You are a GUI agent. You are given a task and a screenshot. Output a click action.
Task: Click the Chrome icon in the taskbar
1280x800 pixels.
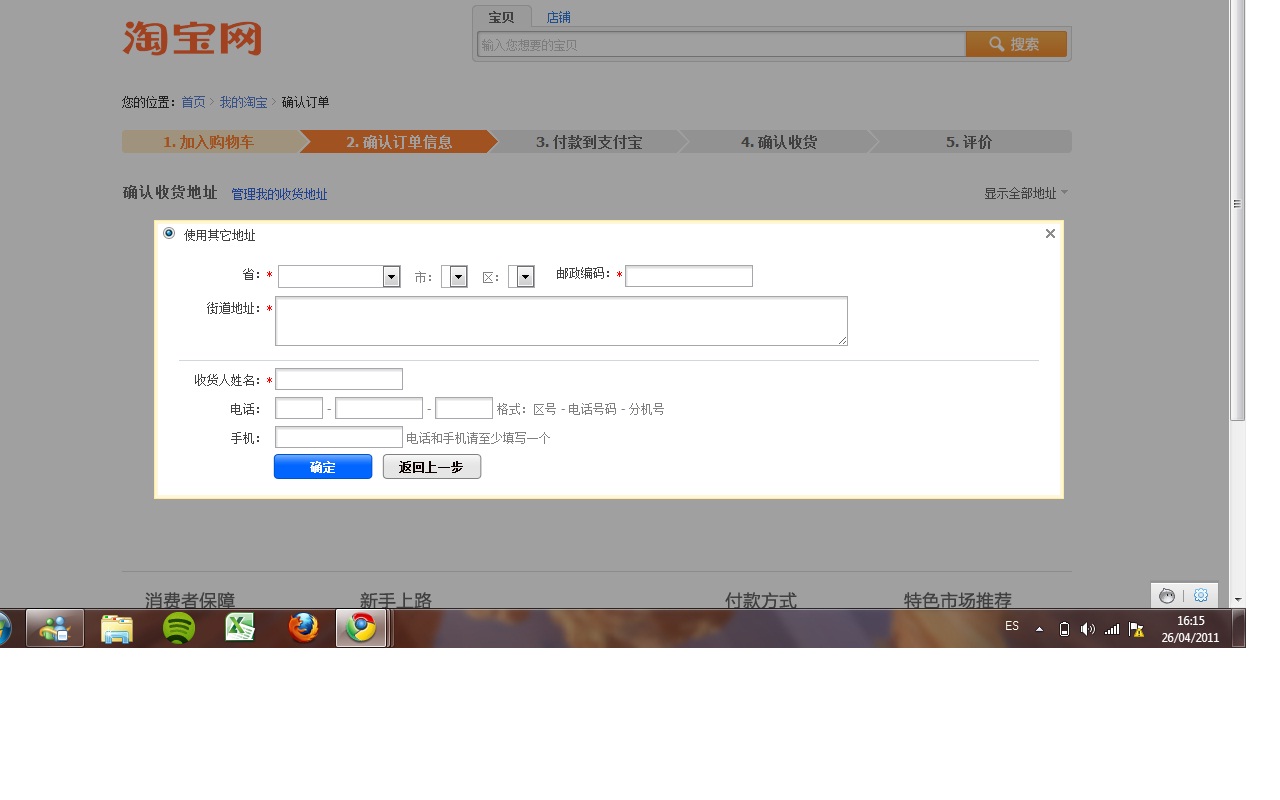(361, 628)
